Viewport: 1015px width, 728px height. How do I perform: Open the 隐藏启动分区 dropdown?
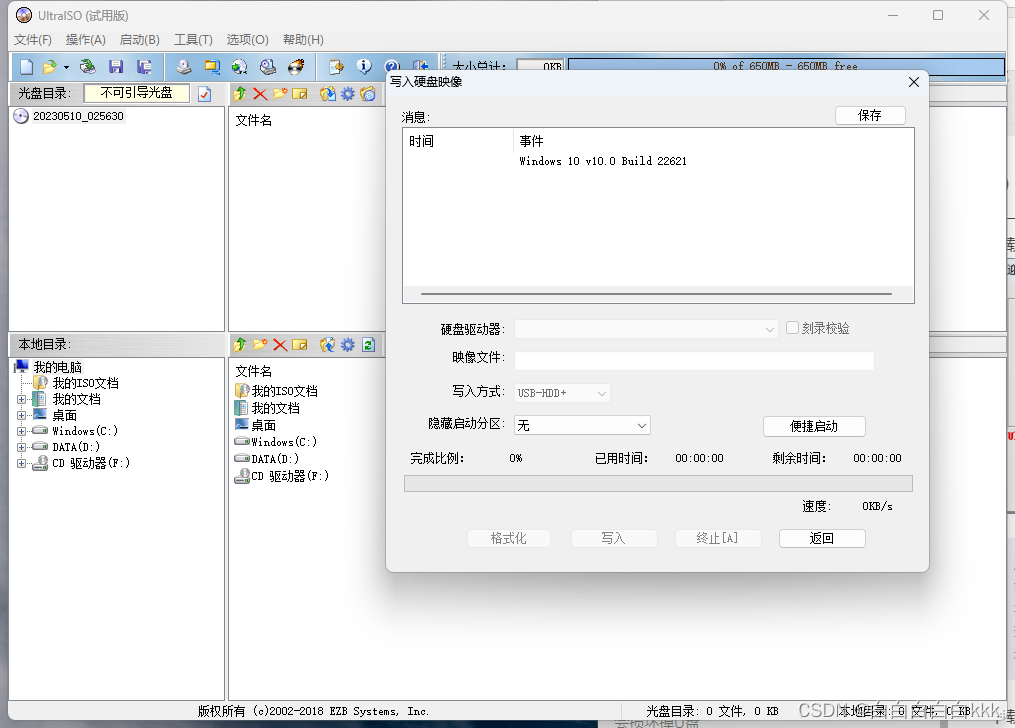pyautogui.click(x=641, y=425)
